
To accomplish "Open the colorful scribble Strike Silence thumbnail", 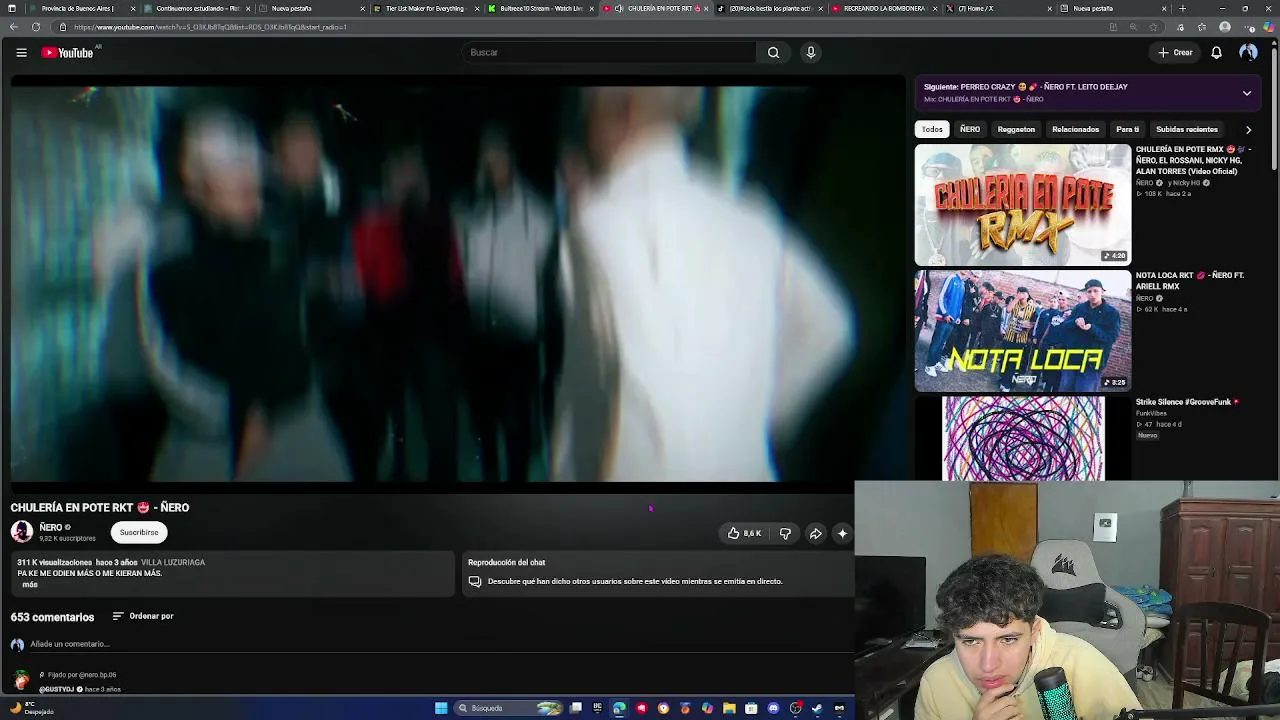I will pos(1023,438).
